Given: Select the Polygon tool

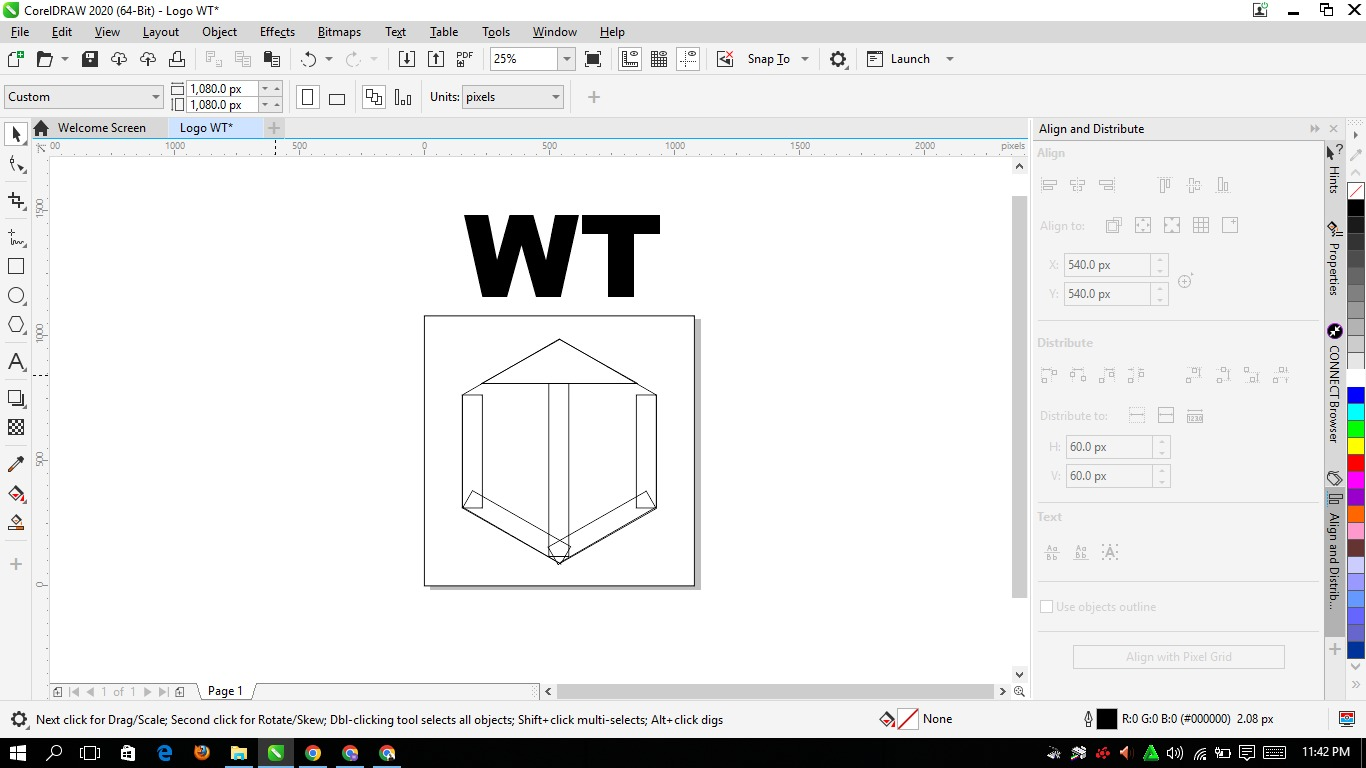Looking at the screenshot, I should coord(16,325).
